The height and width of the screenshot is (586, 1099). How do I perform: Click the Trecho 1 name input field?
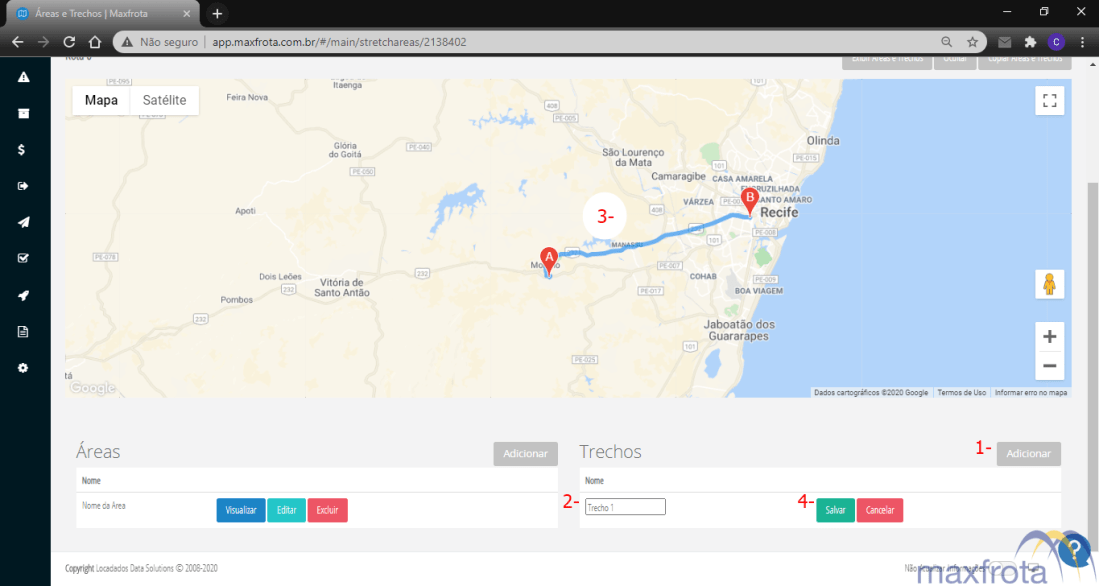tap(625, 507)
